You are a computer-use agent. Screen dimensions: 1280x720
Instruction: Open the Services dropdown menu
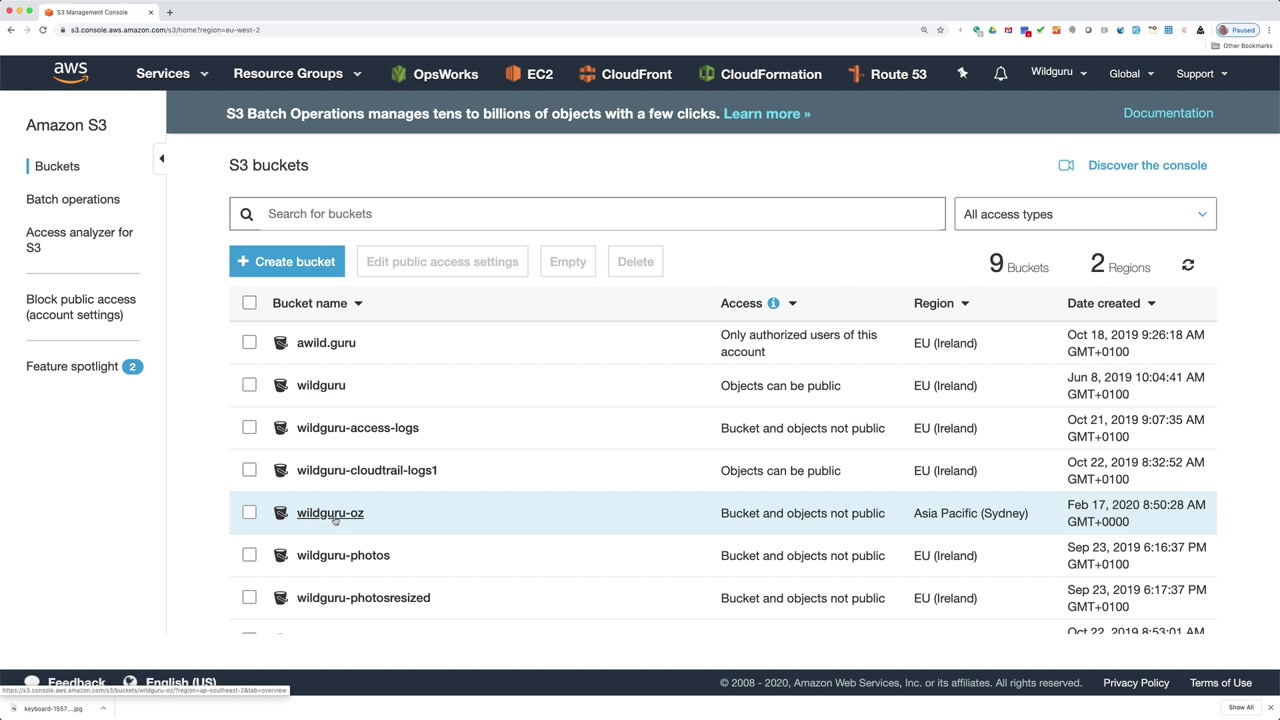(172, 73)
